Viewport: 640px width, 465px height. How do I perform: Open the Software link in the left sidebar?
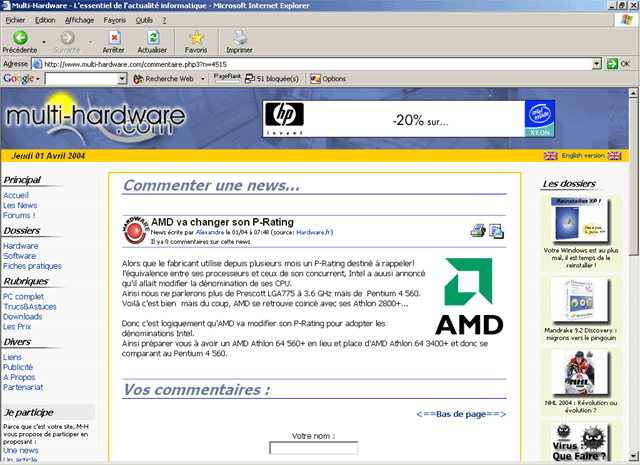tap(20, 256)
